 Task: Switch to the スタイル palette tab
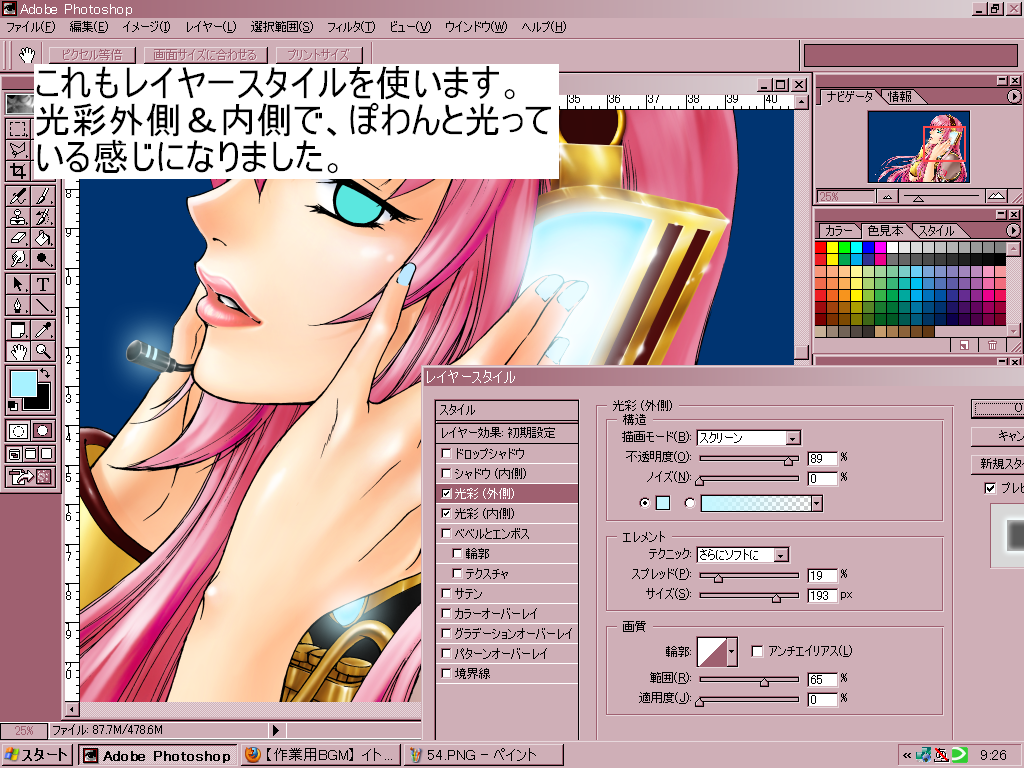point(936,230)
